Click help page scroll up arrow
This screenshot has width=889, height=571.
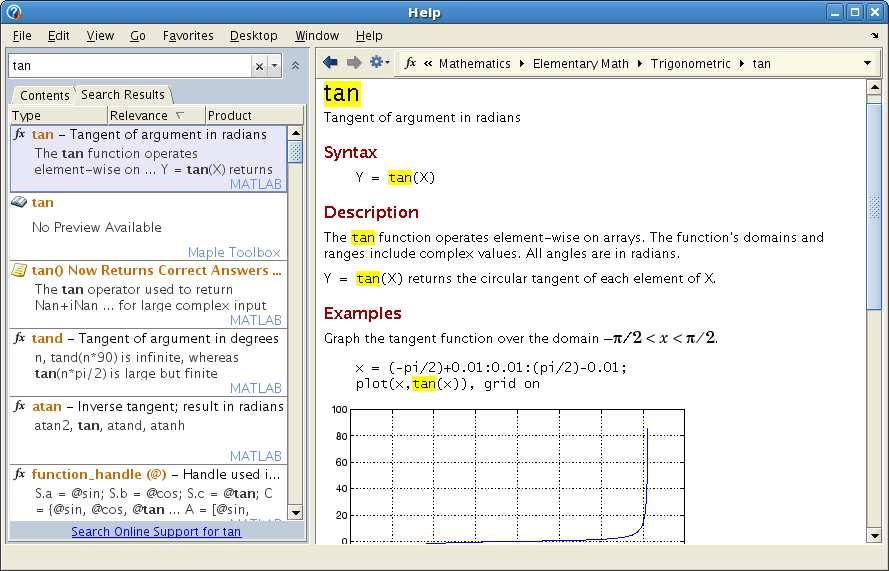tap(874, 87)
